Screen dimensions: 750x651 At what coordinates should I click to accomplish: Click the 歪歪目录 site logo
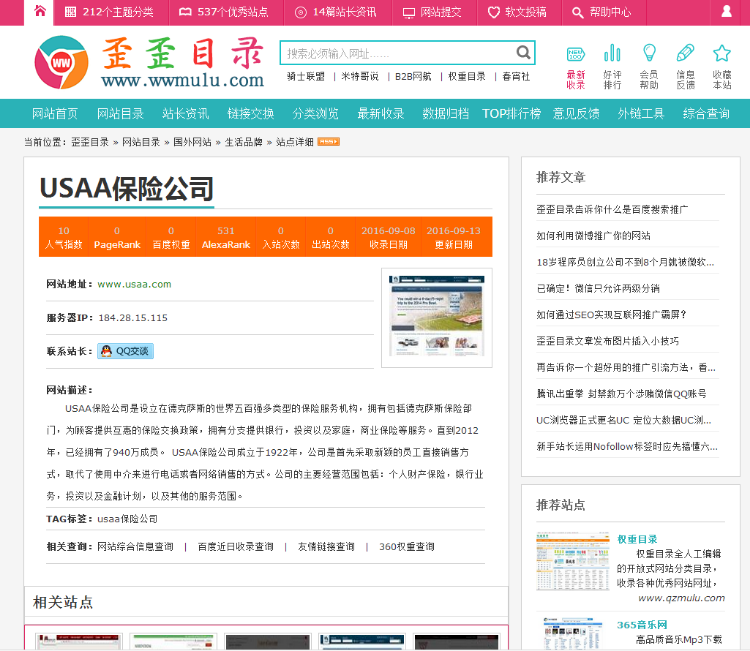tap(149, 62)
